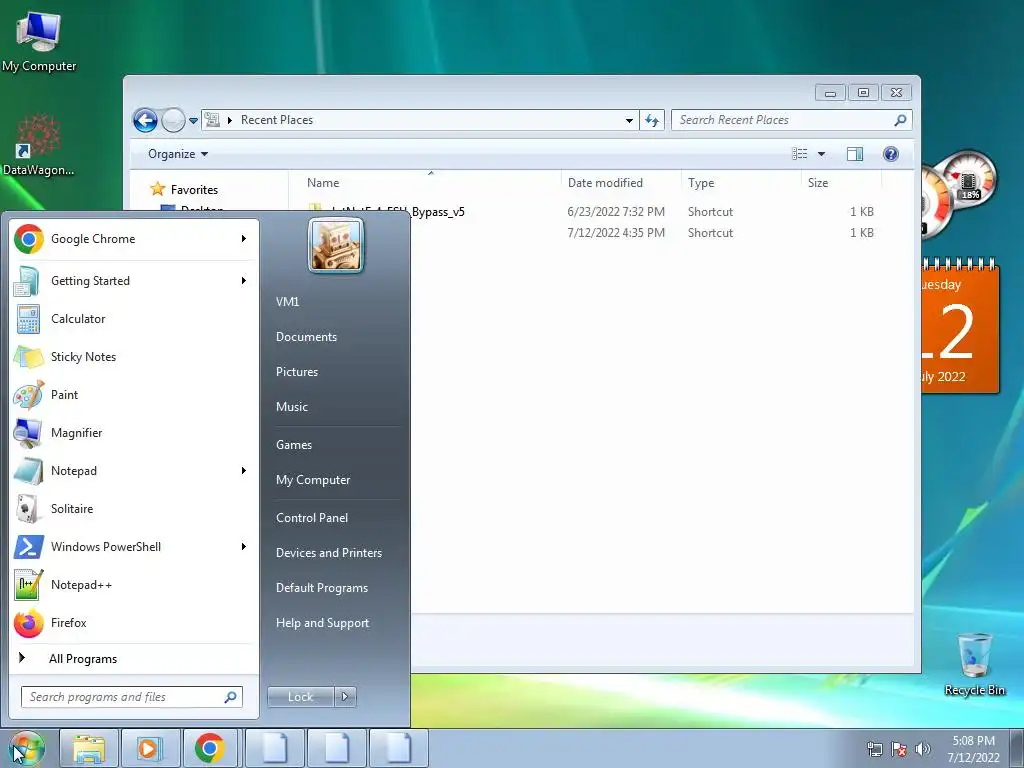Toggle the preview pane in Explorer
Image resolution: width=1024 pixels, height=768 pixels.
[x=854, y=153]
